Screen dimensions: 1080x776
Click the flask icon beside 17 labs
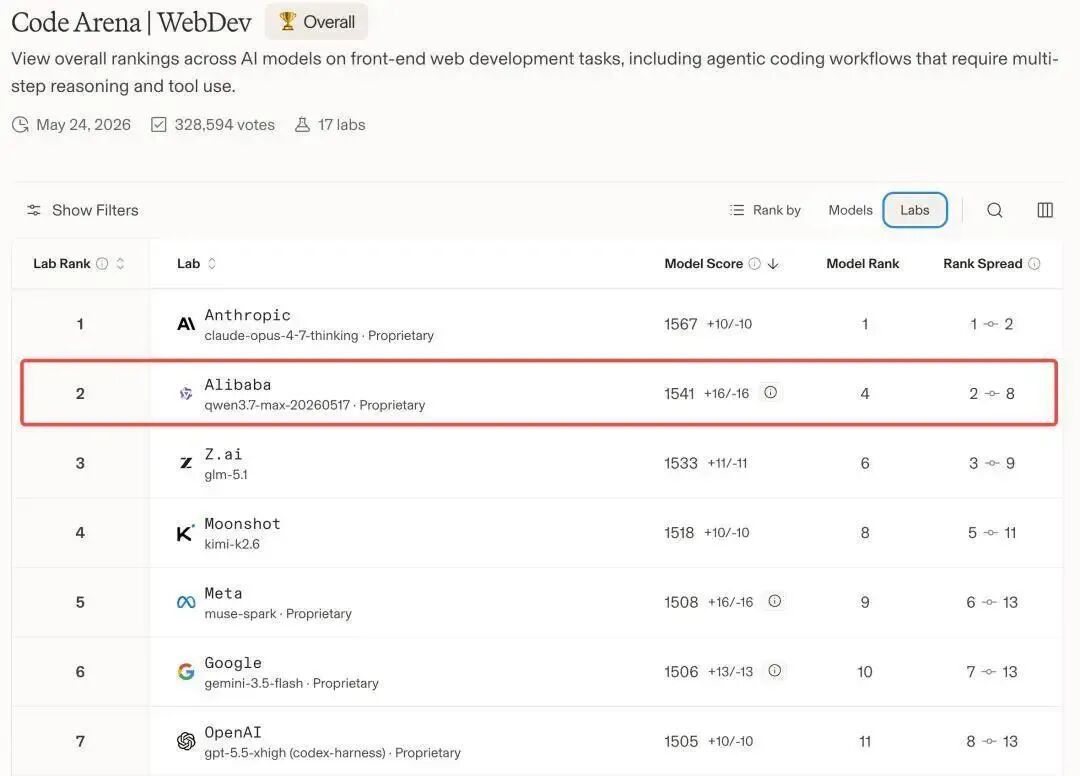pyautogui.click(x=302, y=125)
